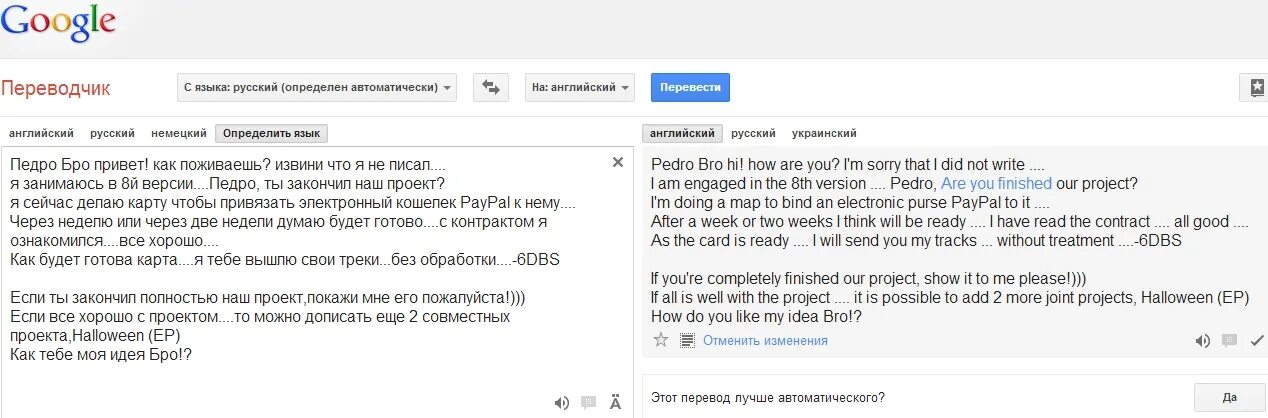
Task: Toggle the Определить язык detect-language button
Action: click(x=271, y=133)
